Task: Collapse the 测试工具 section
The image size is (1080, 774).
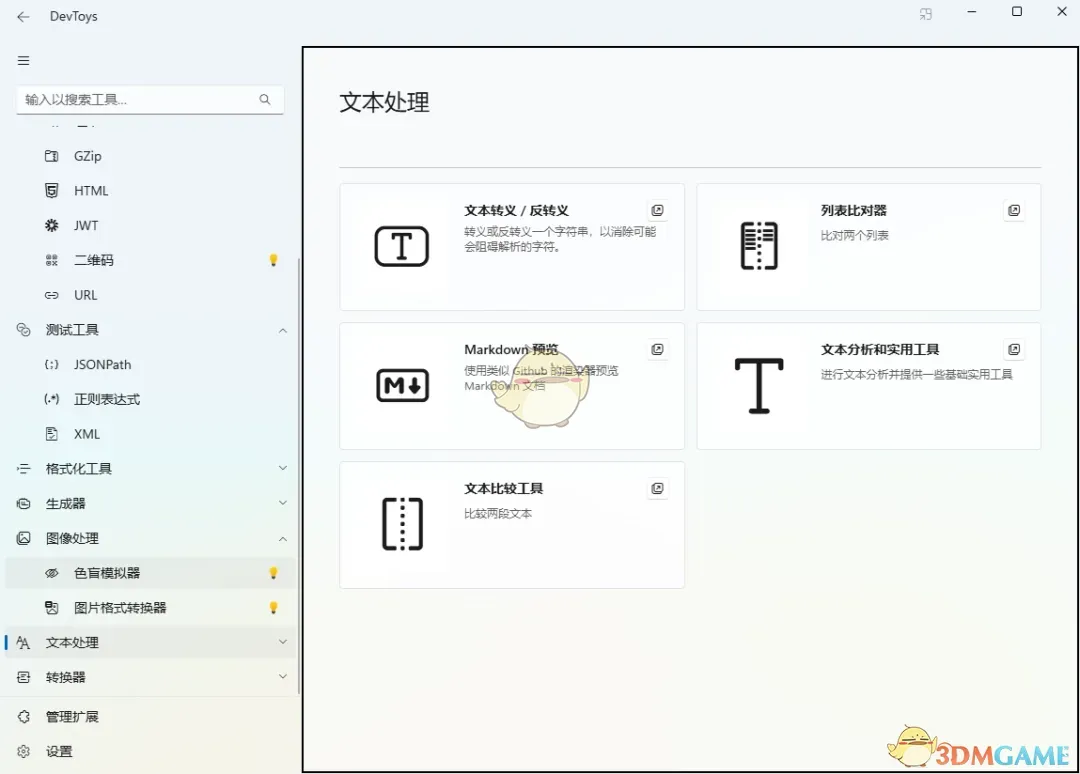Action: tap(283, 329)
